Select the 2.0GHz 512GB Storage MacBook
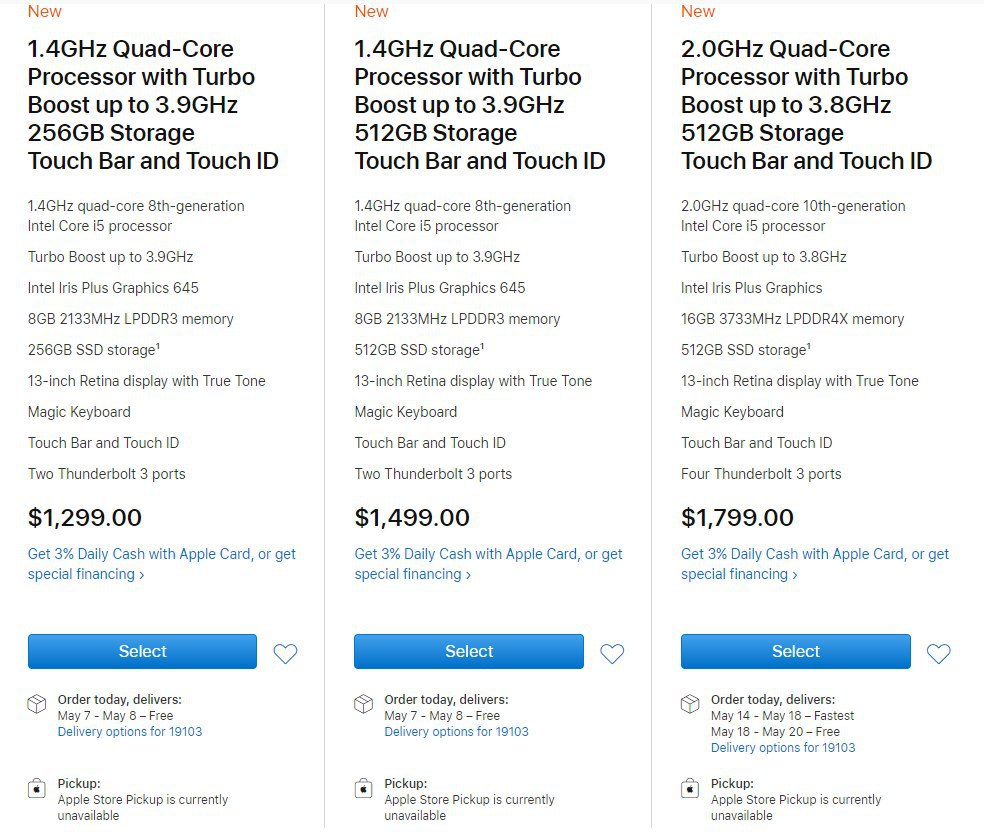 [x=796, y=651]
